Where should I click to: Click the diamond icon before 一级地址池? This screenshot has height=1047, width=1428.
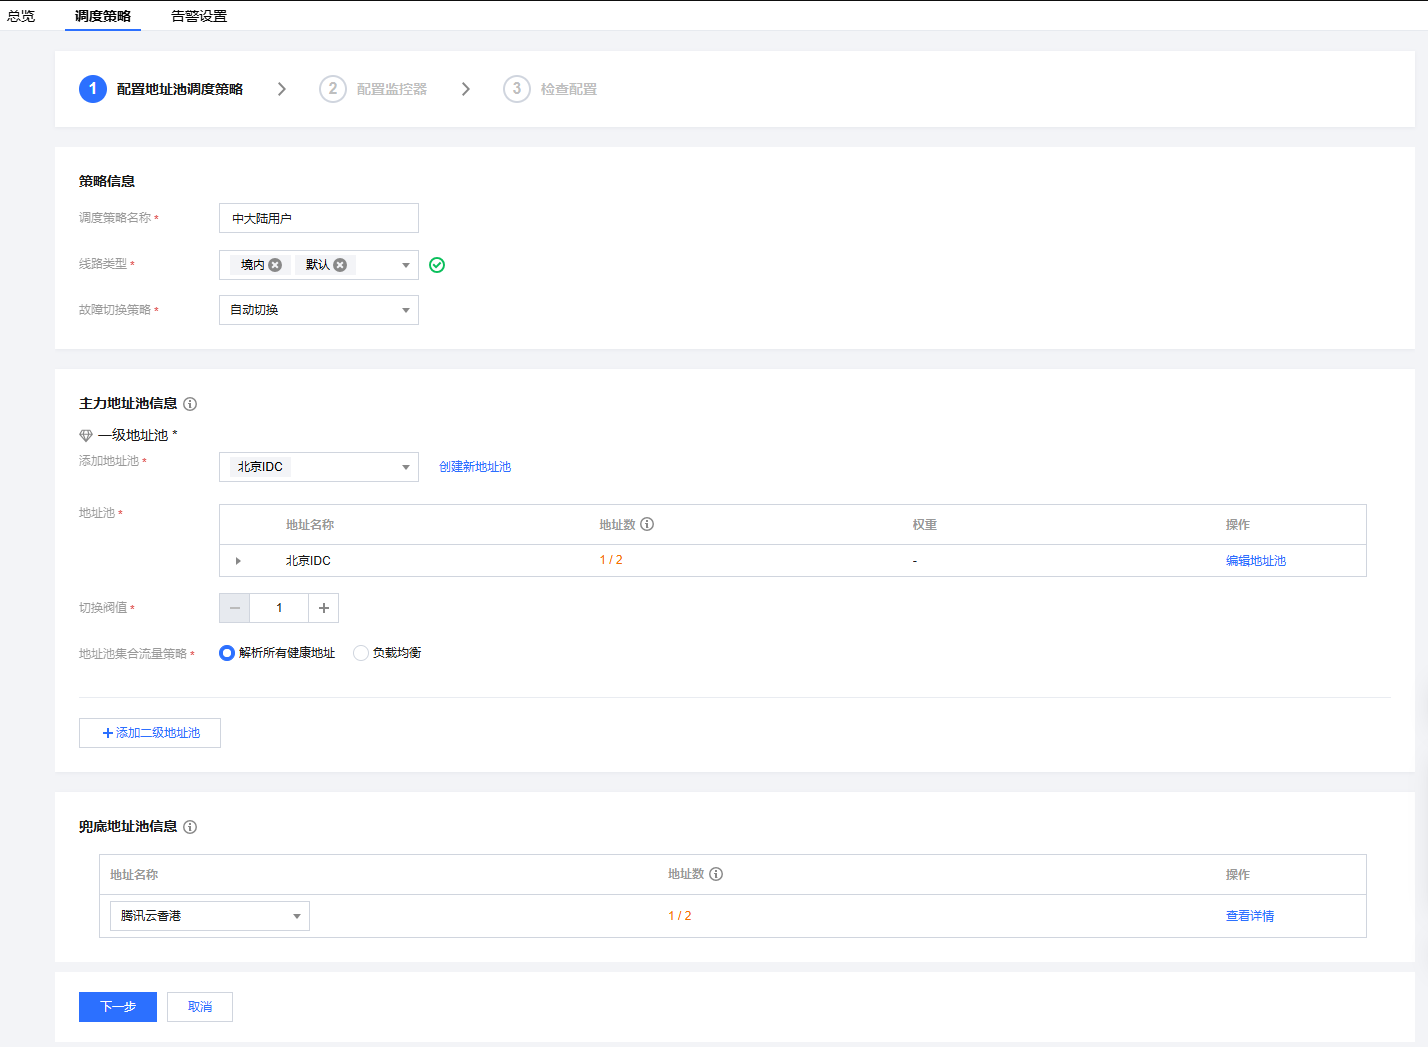click(86, 435)
